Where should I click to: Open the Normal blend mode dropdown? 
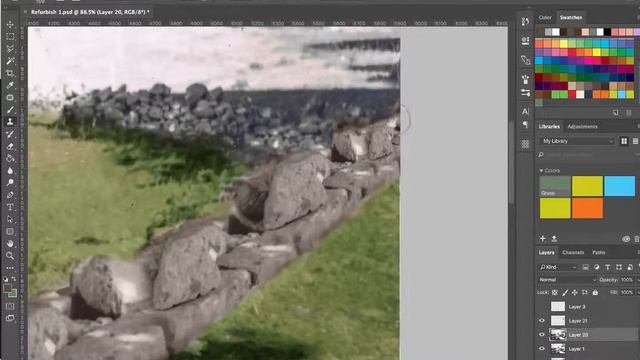coord(567,280)
